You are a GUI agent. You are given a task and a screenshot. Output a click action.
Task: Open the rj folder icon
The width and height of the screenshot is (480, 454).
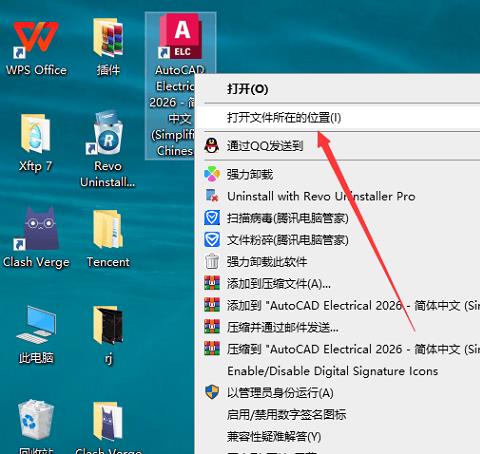[x=108, y=325]
